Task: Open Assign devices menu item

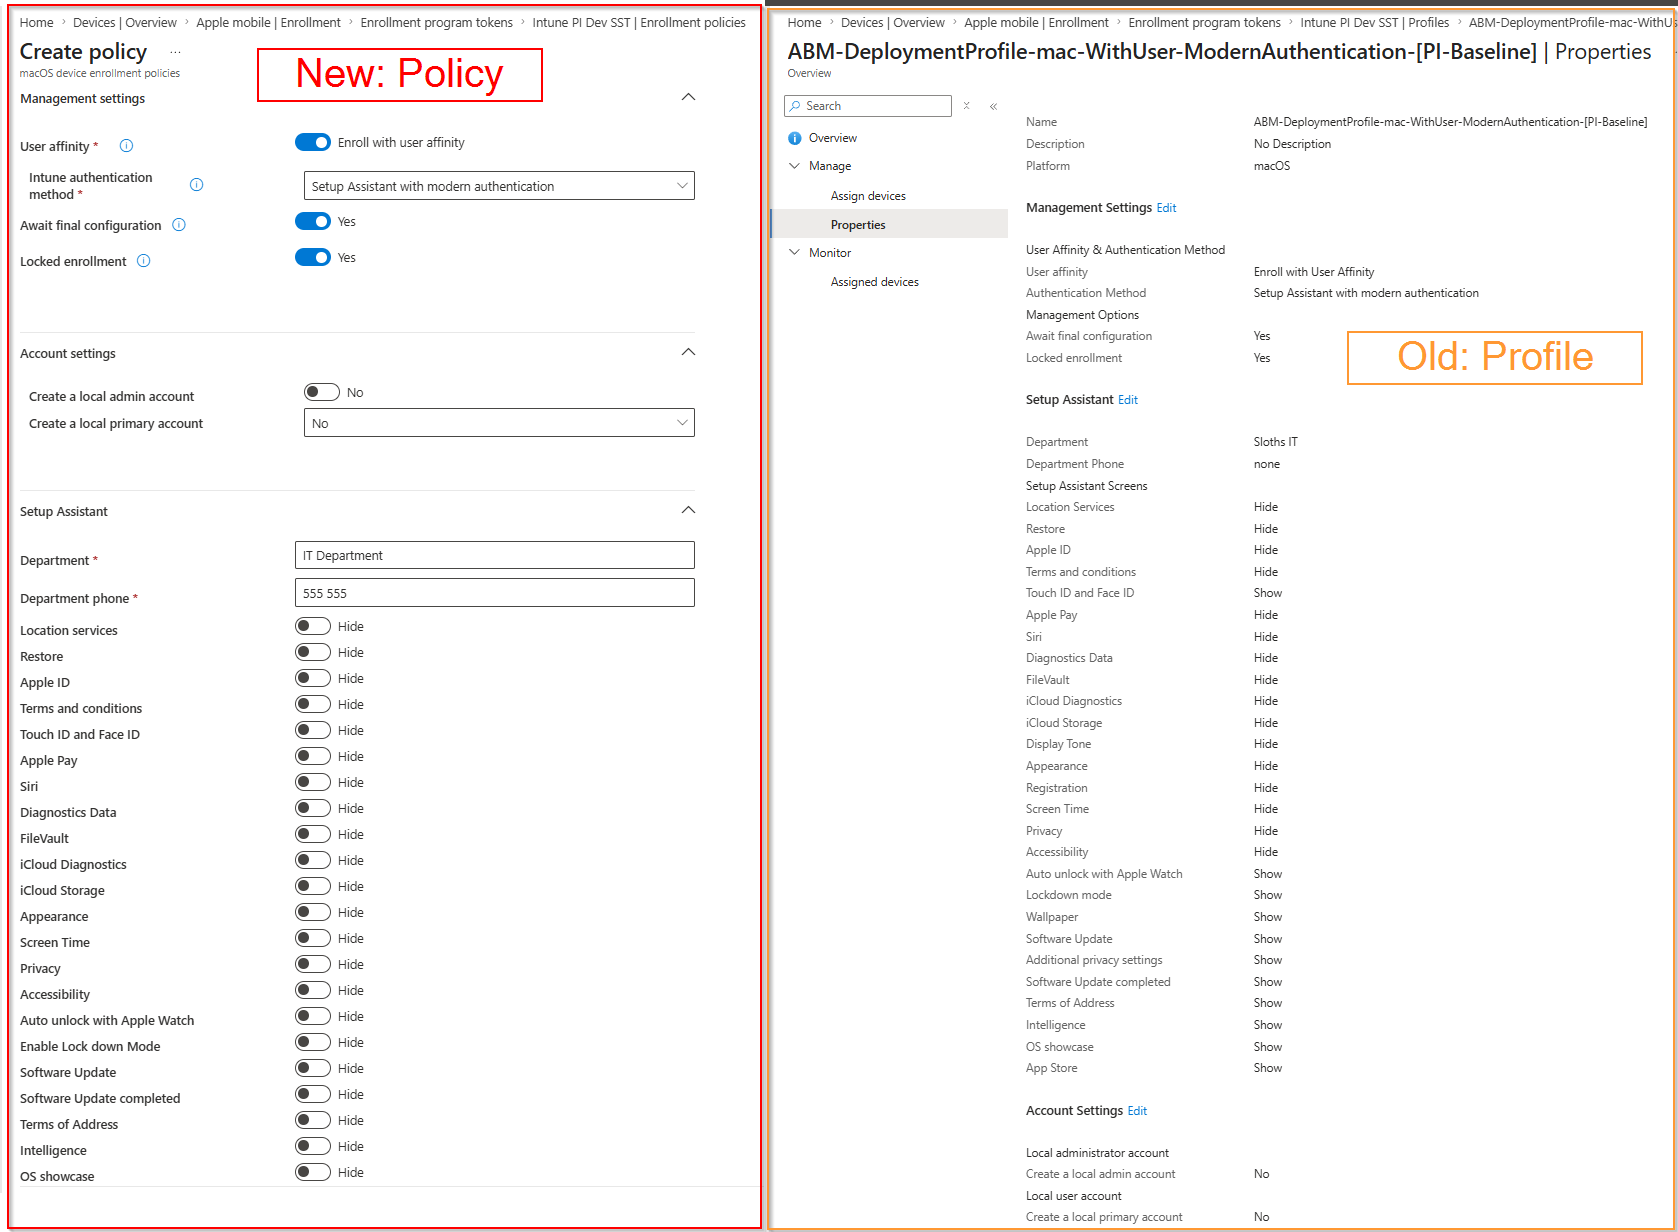Action: pos(868,196)
